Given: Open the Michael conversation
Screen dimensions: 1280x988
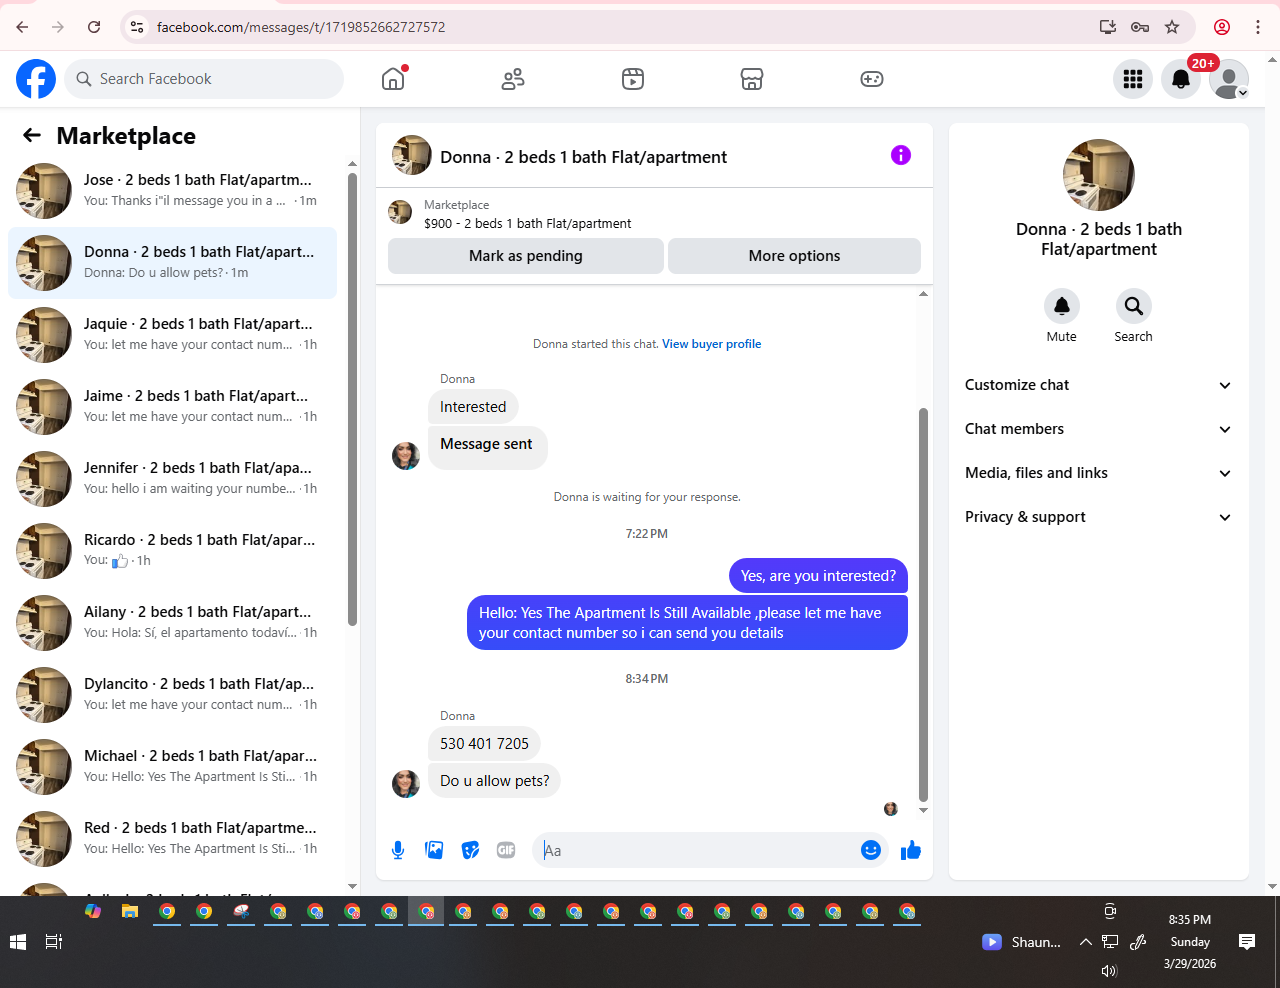Looking at the screenshot, I should (x=172, y=766).
